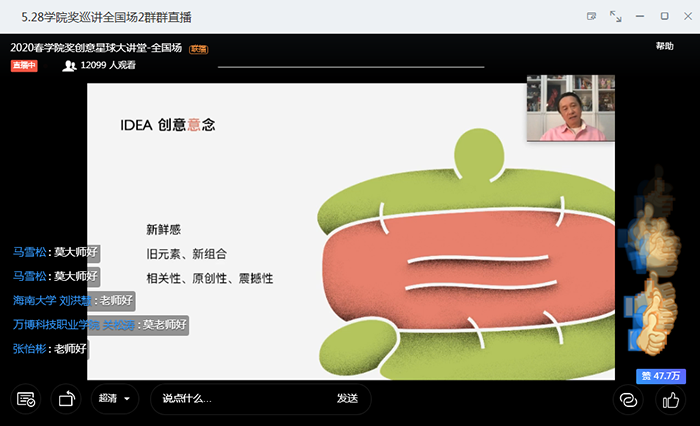Click the rotate screen icon in bottom bar
This screenshot has width=700, height=426.
pyautogui.click(x=67, y=400)
